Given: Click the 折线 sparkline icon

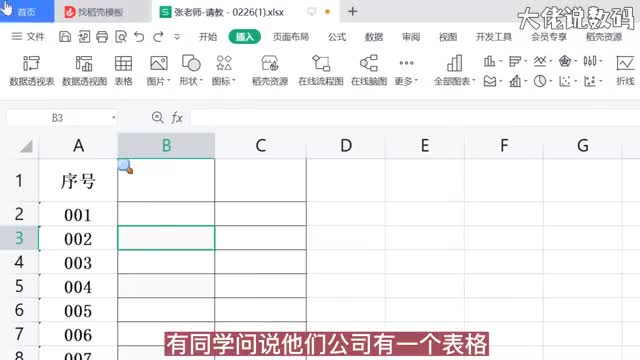Looking at the screenshot, I should [x=625, y=70].
